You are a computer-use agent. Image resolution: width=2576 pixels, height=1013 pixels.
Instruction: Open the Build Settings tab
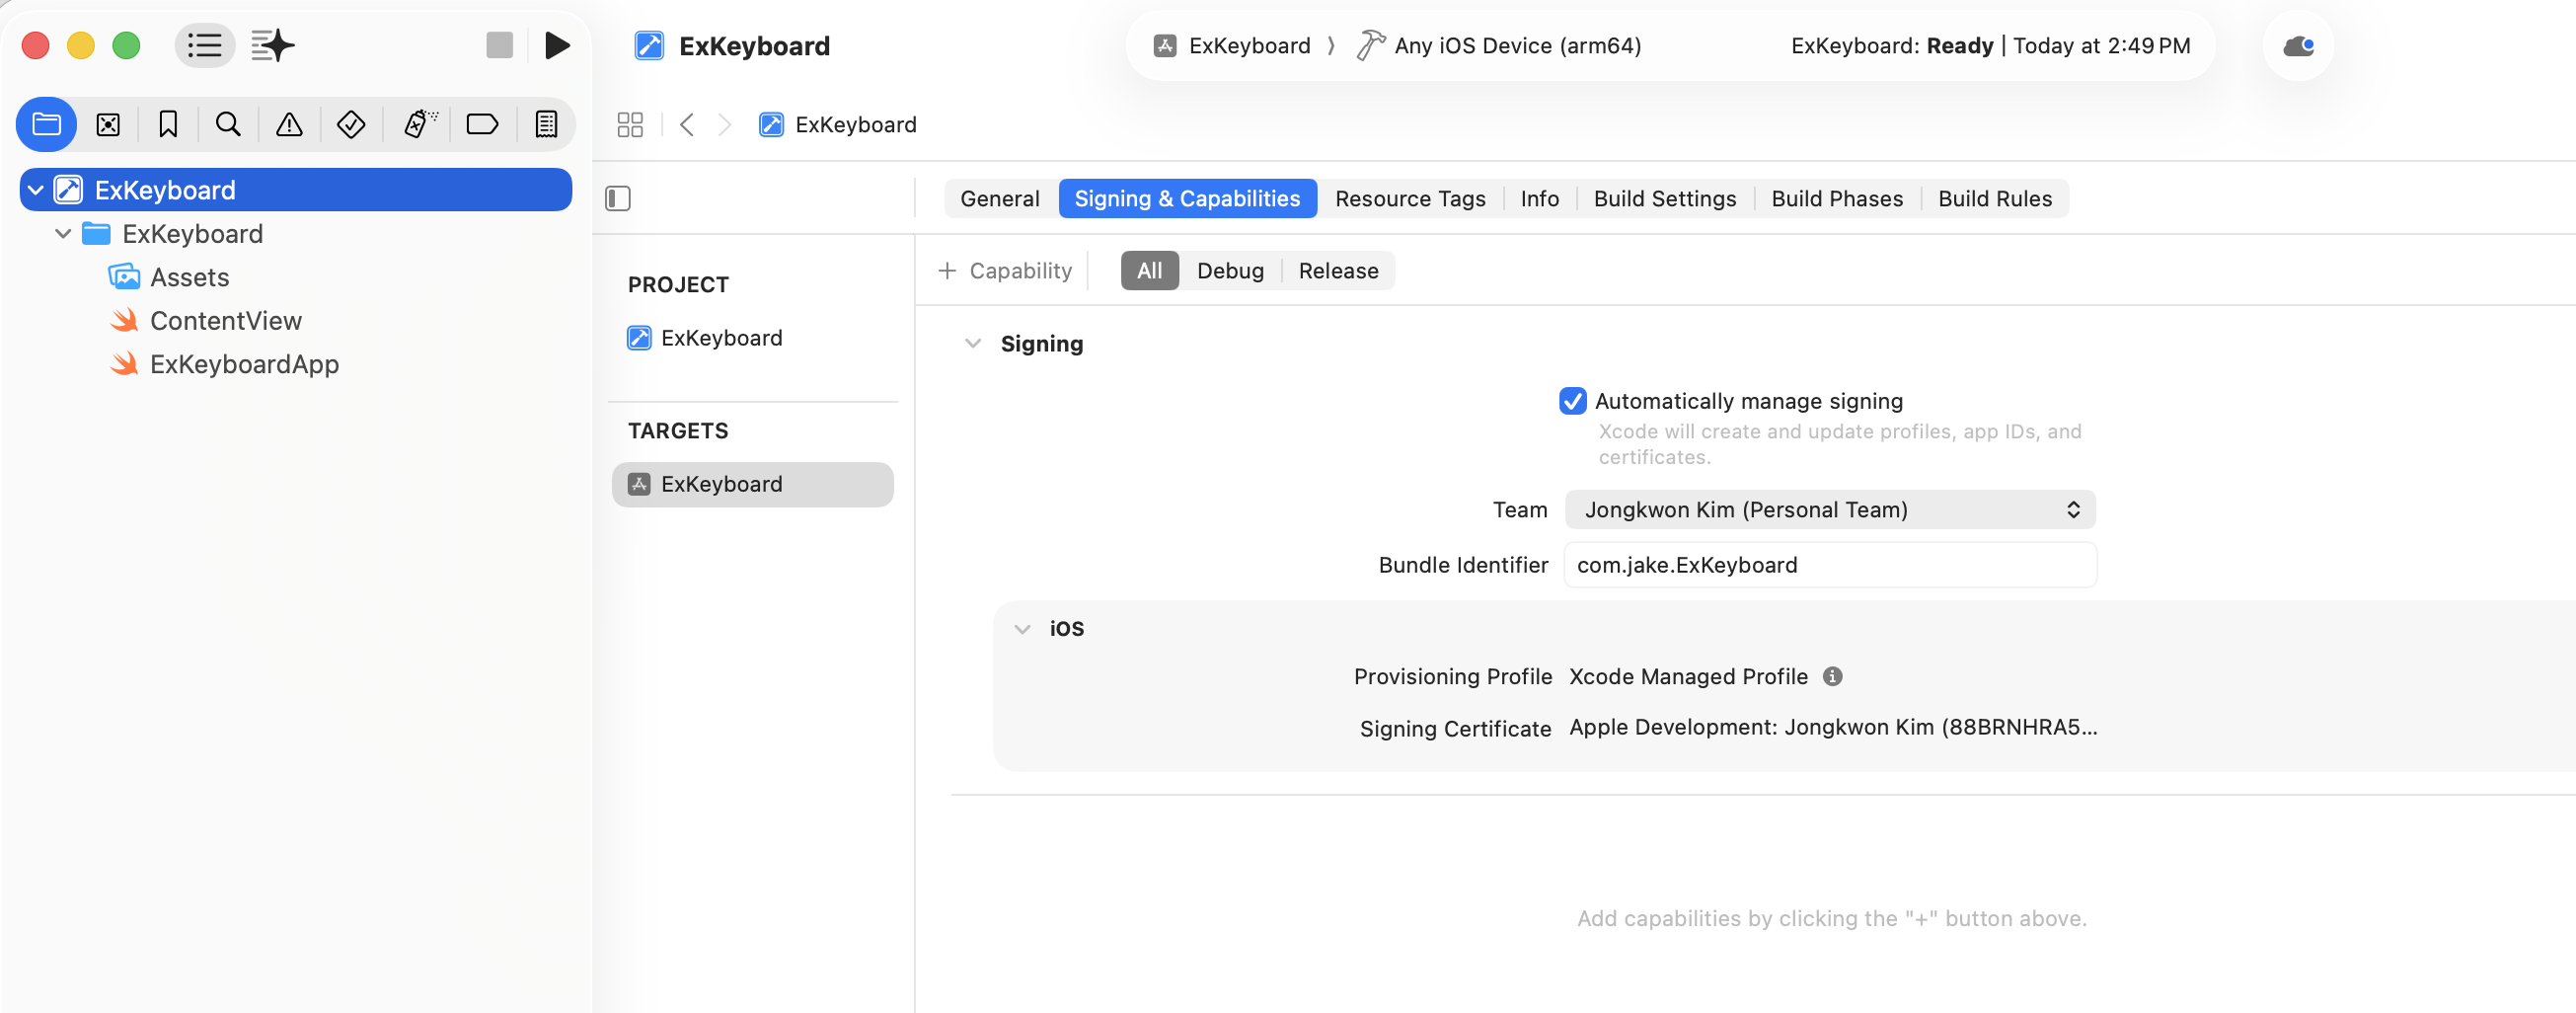[1664, 198]
